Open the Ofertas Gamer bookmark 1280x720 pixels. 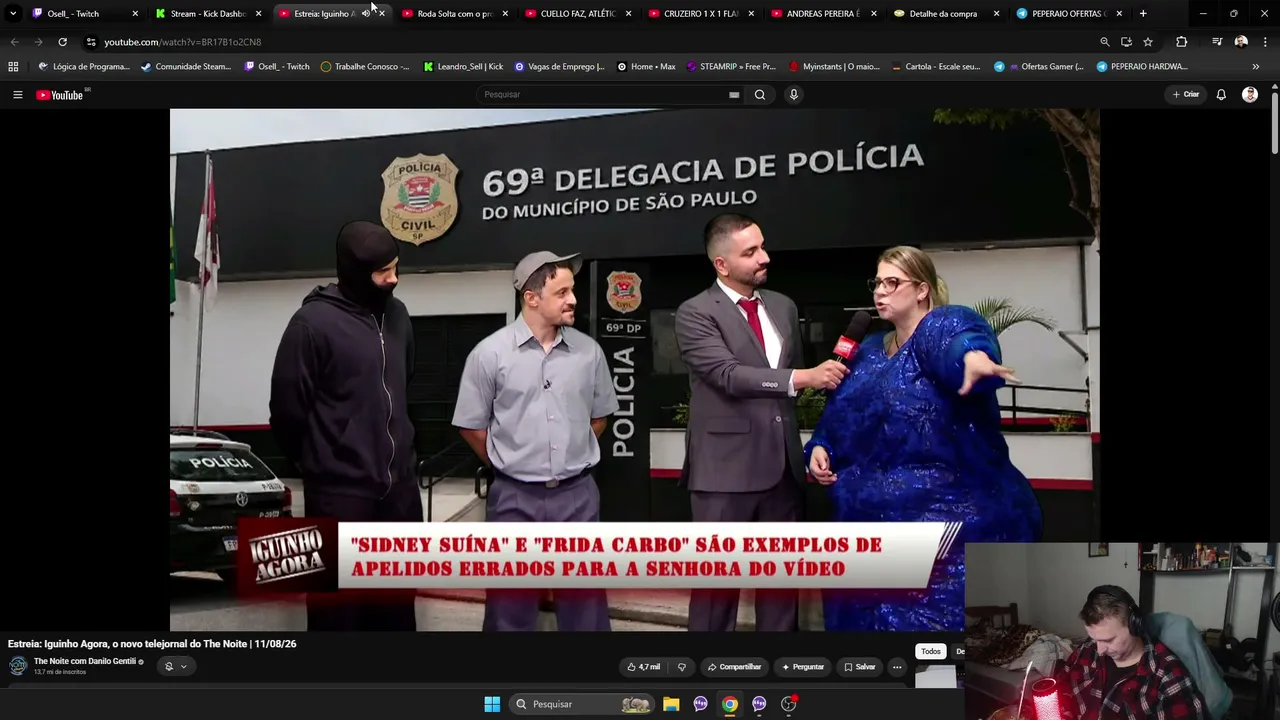click(x=1038, y=67)
